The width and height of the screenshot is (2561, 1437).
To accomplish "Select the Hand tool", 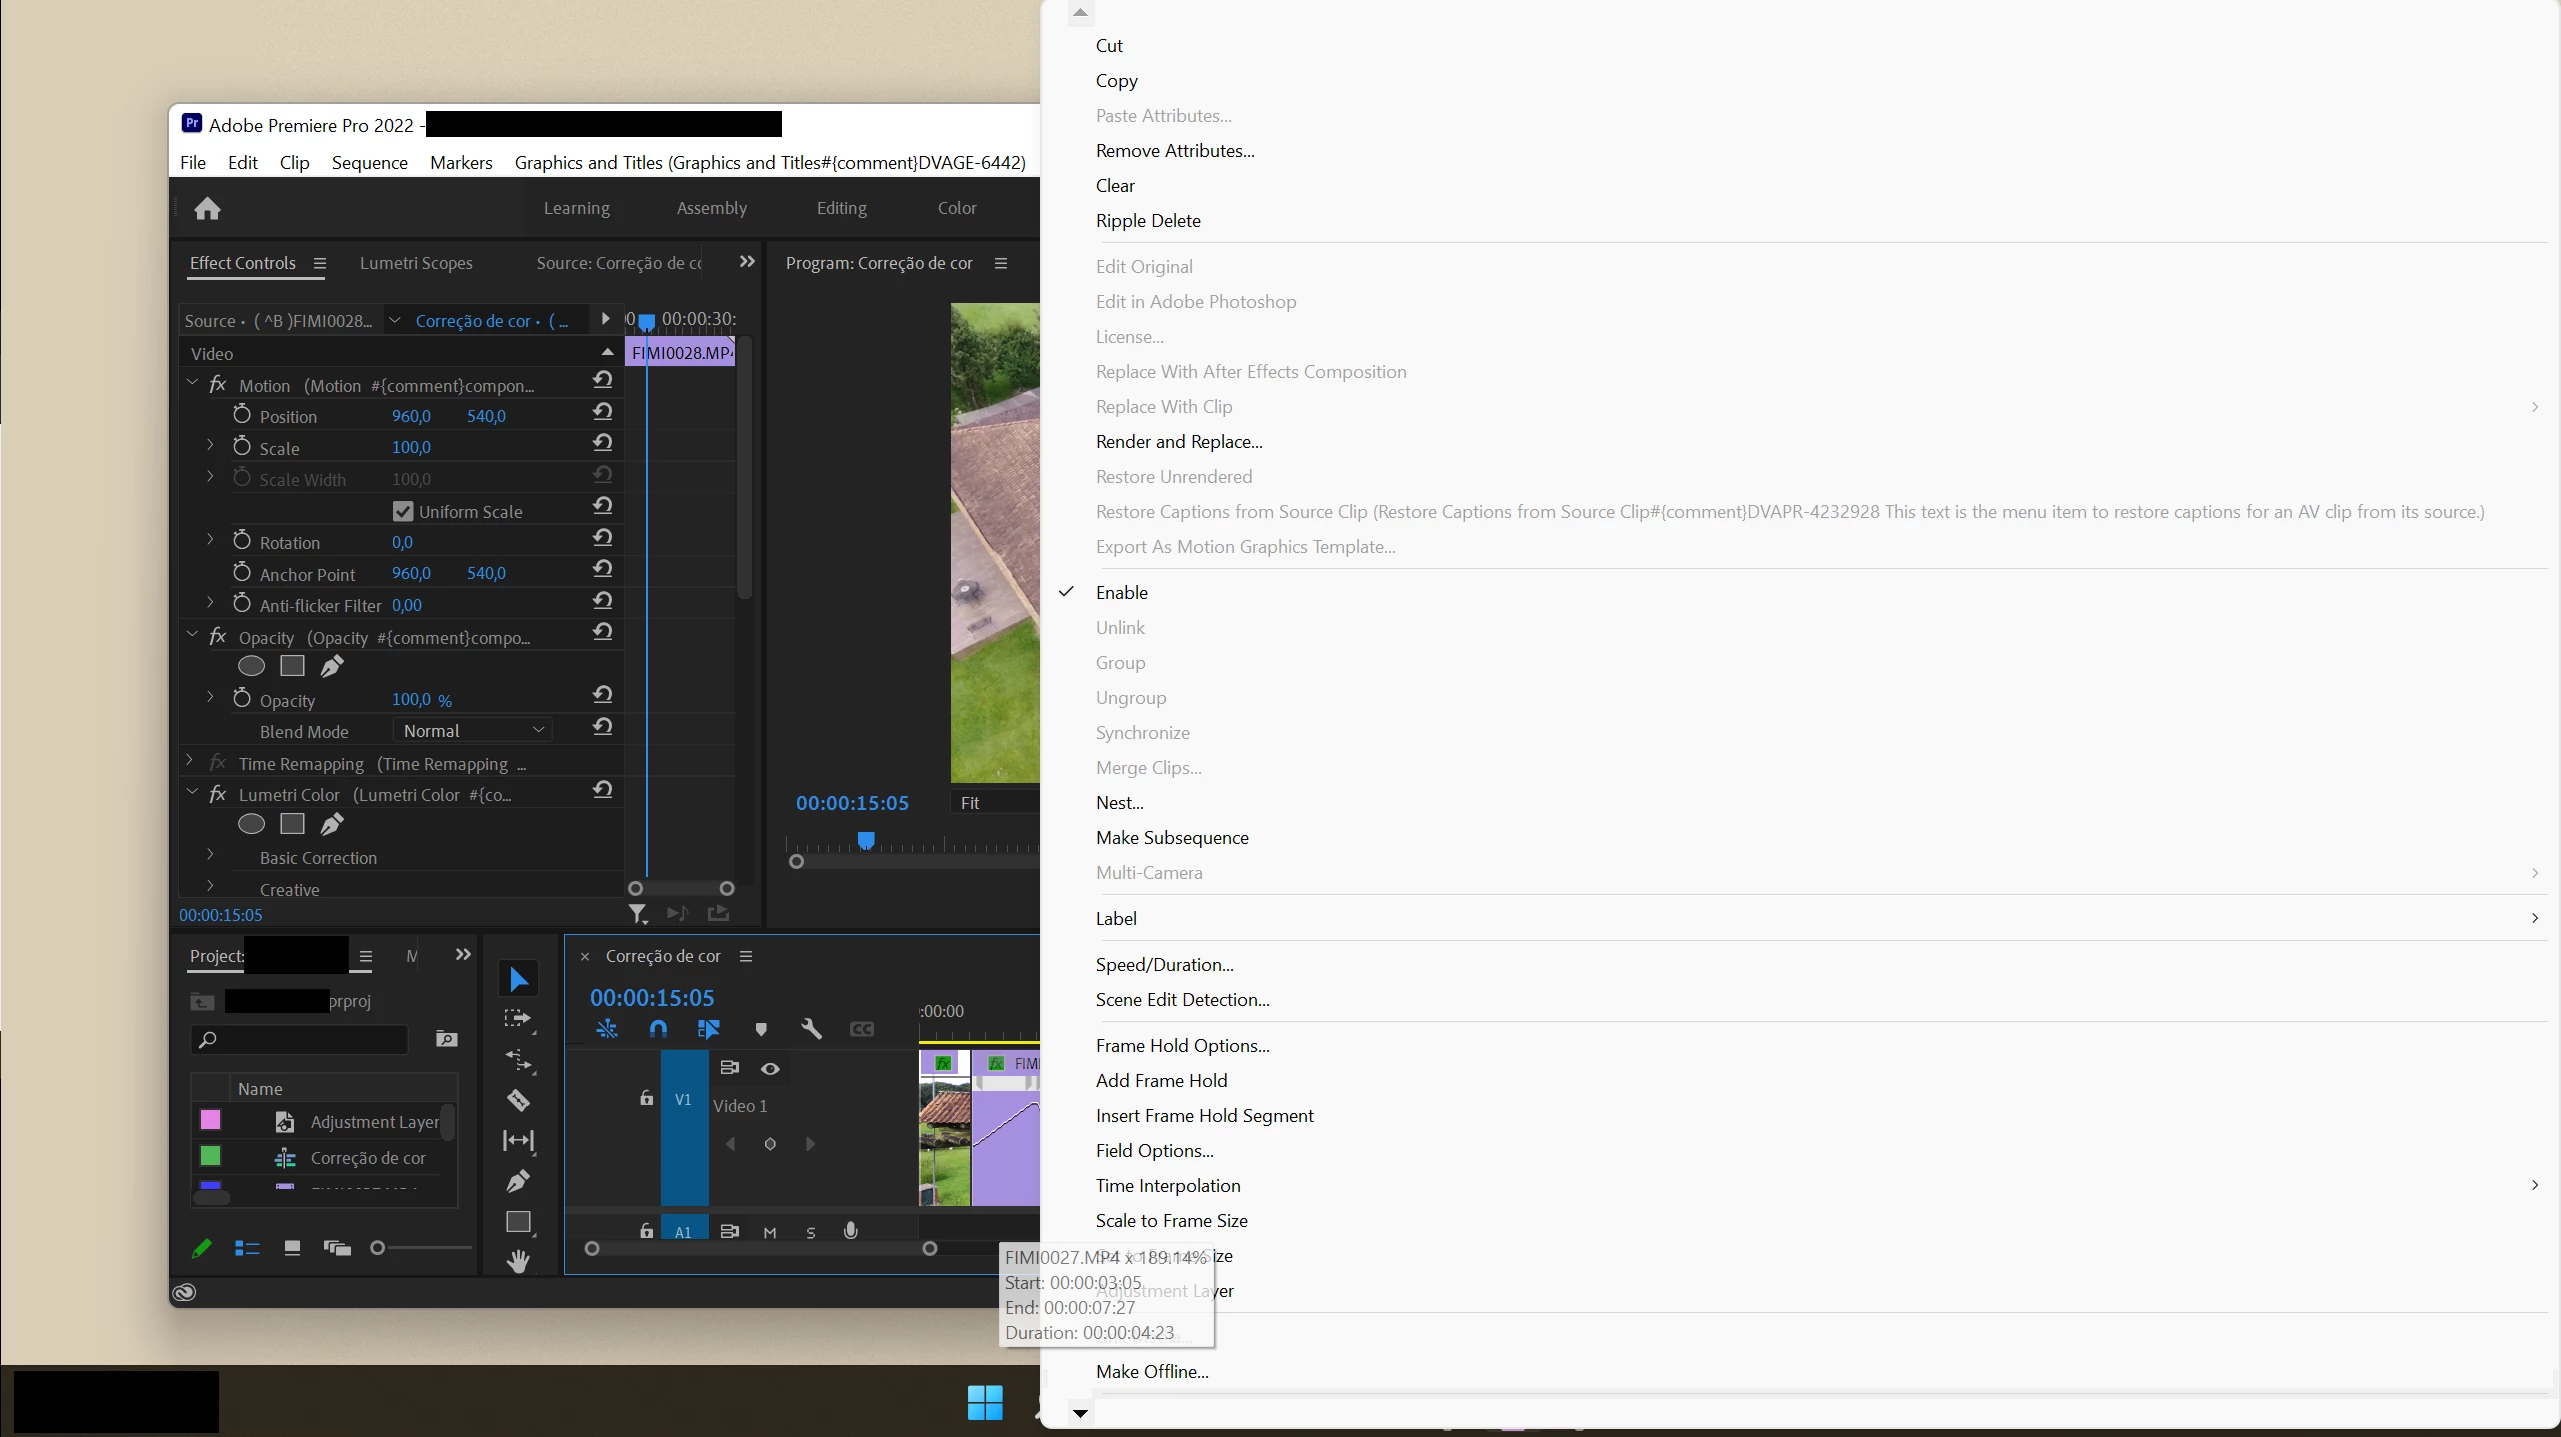I will click(518, 1261).
